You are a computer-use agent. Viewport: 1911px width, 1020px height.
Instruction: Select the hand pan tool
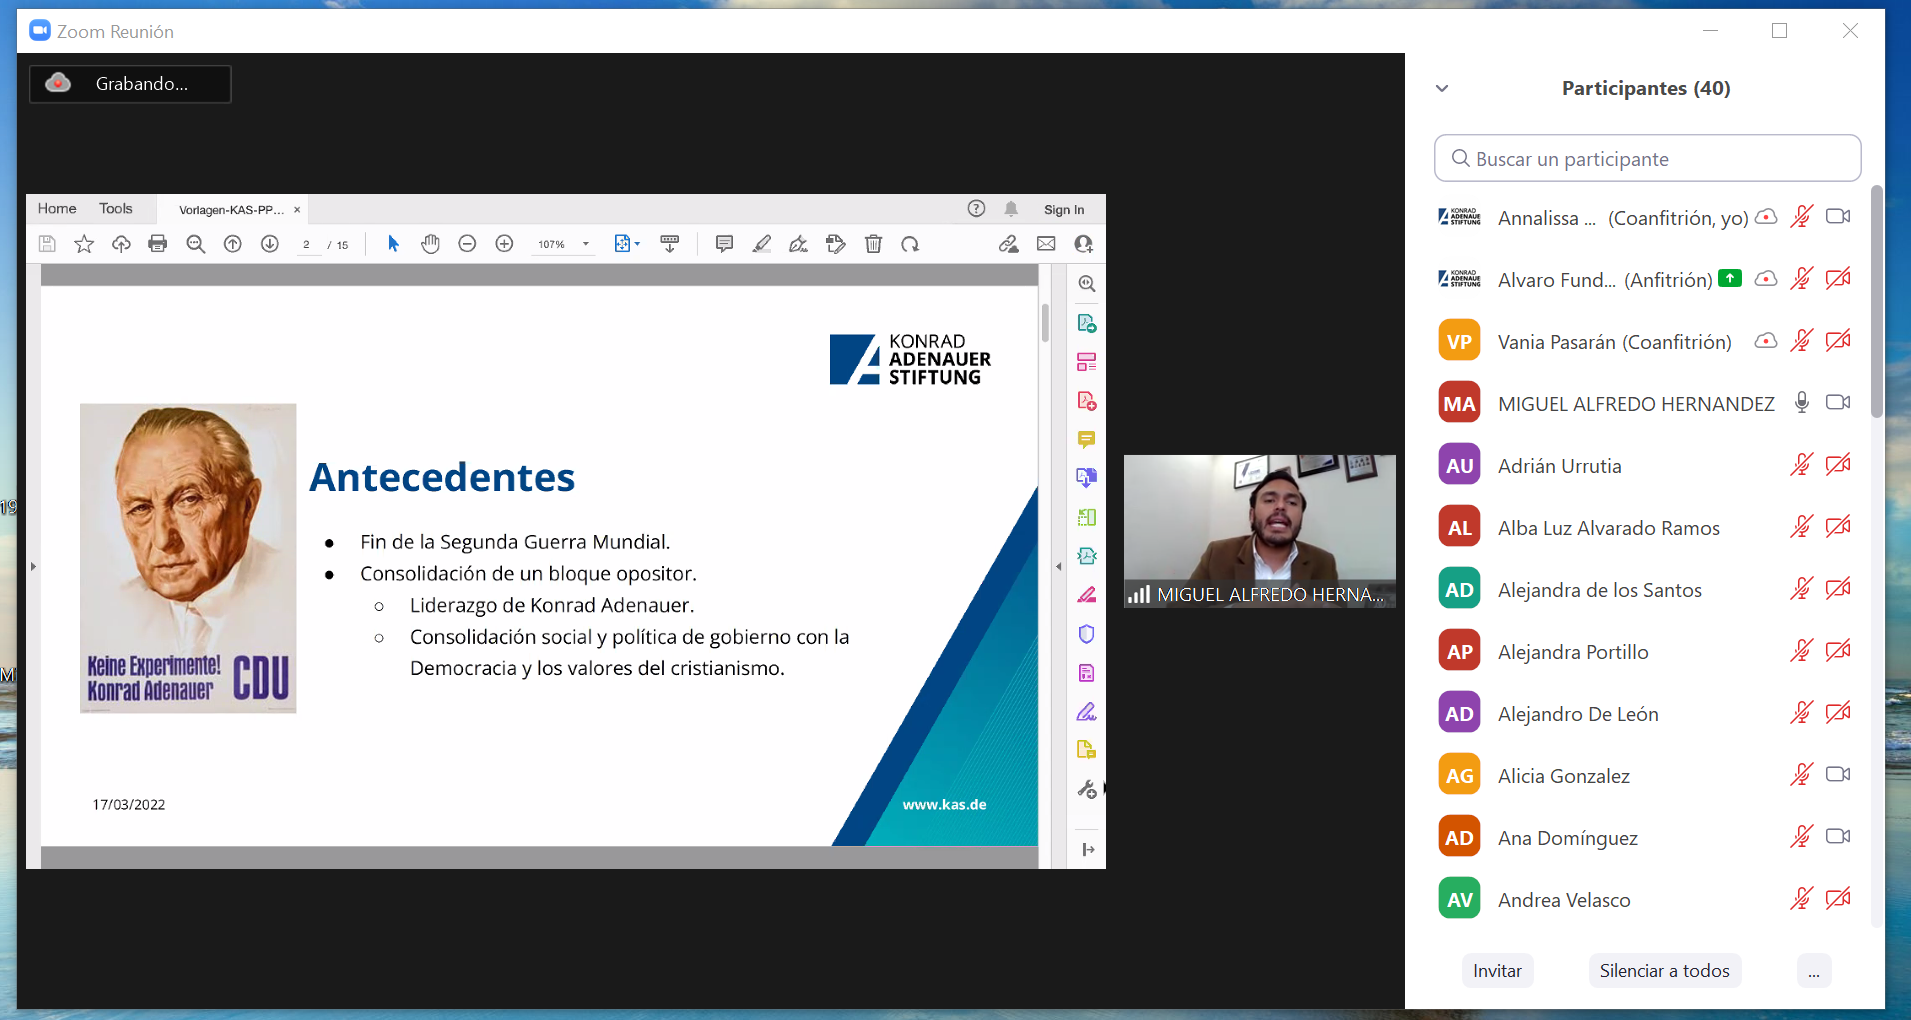coord(430,244)
